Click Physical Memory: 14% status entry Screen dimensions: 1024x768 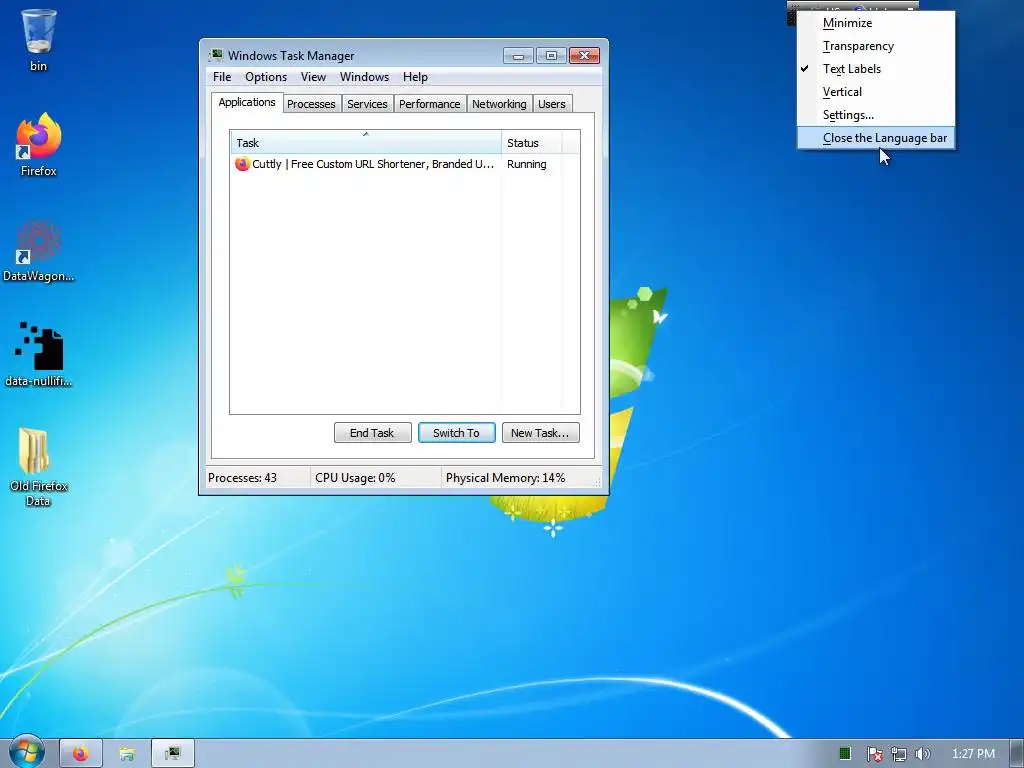click(x=505, y=477)
